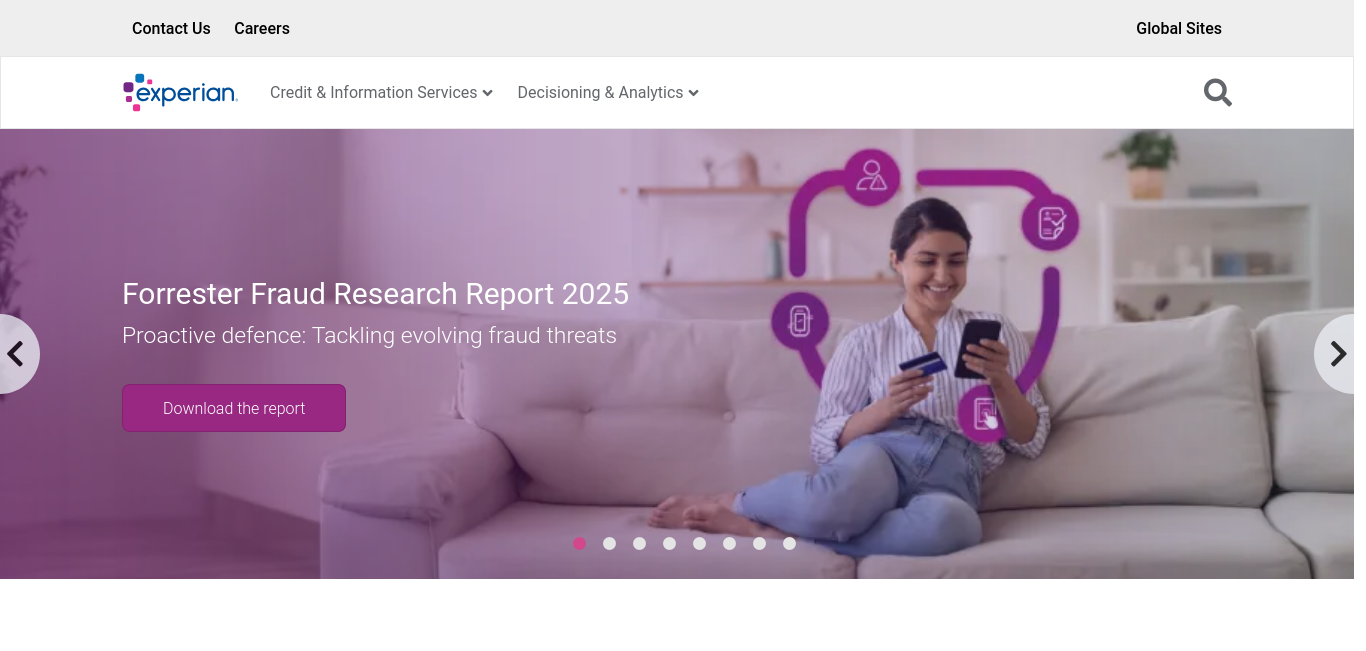The image size is (1366, 651).
Task: Click the document checkmark circle icon
Action: click(x=1050, y=222)
